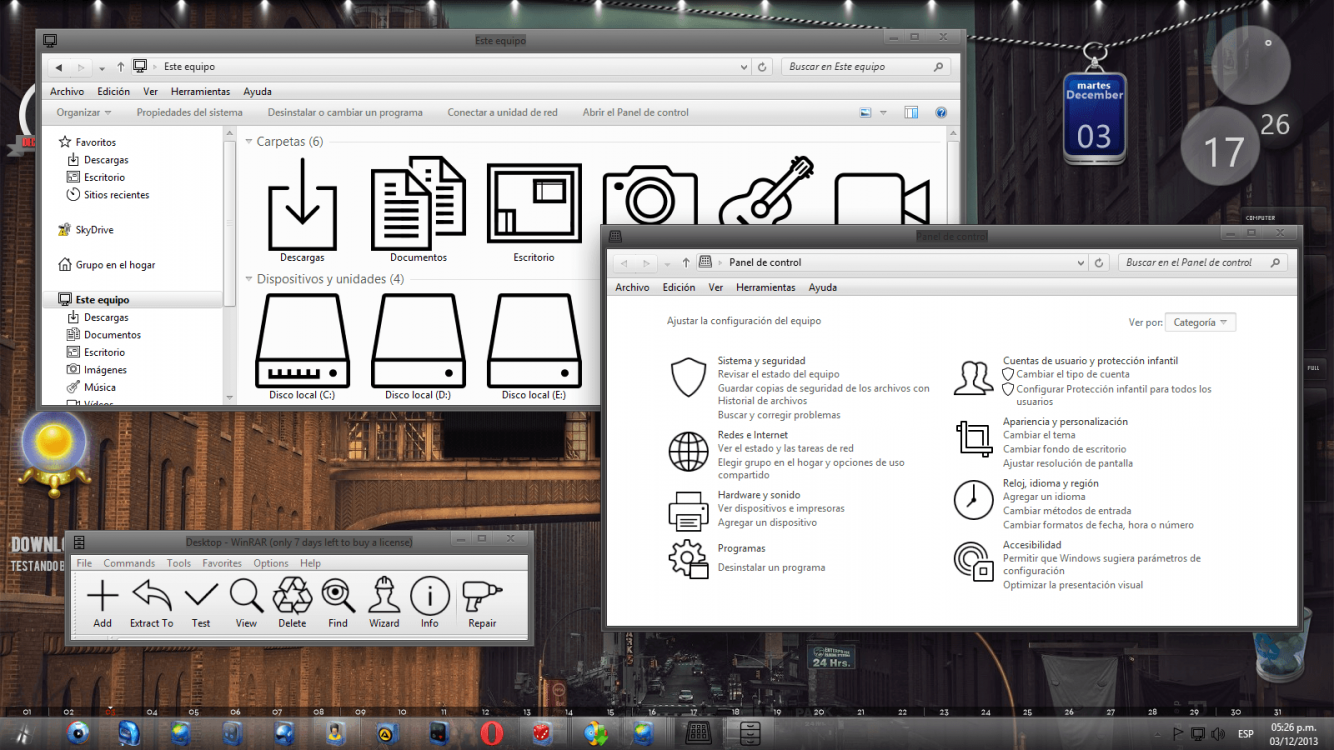Screen dimensions: 1334x750
Task: Open the Ver por Categoría dropdown
Action: (x=1200, y=323)
